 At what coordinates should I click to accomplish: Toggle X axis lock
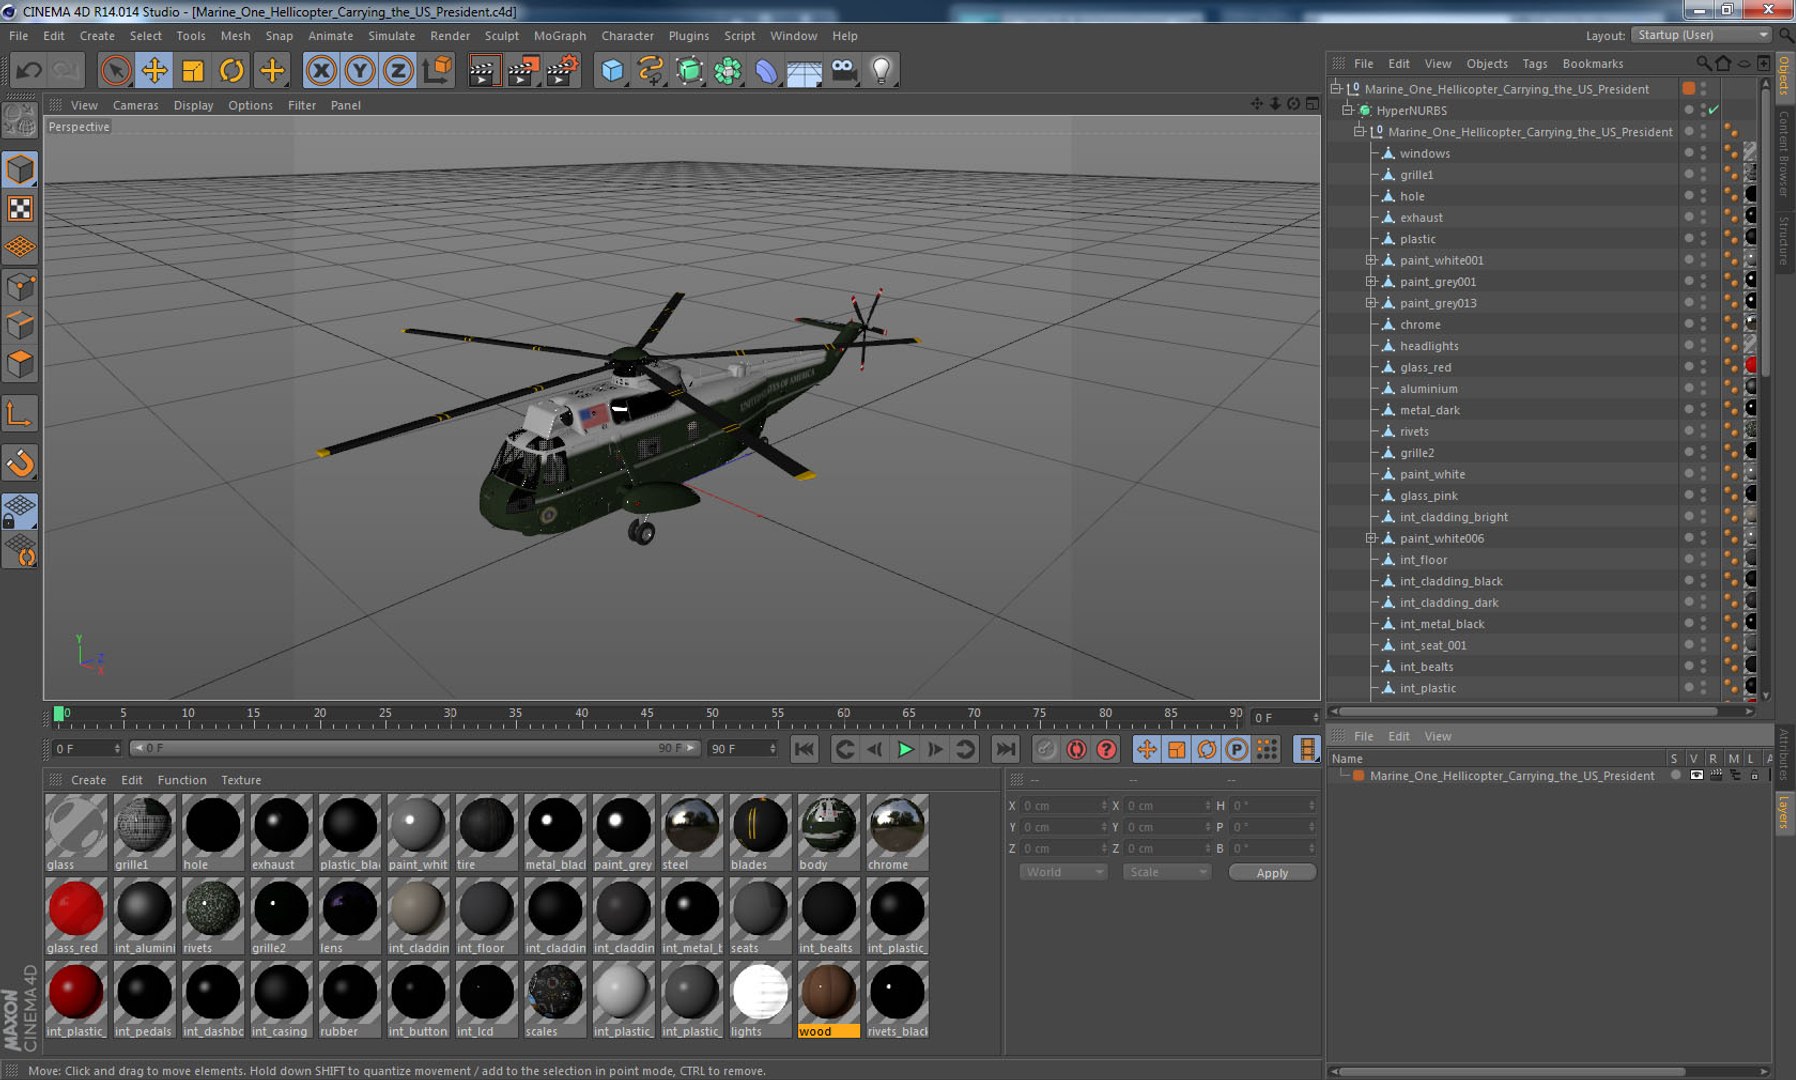[x=321, y=70]
